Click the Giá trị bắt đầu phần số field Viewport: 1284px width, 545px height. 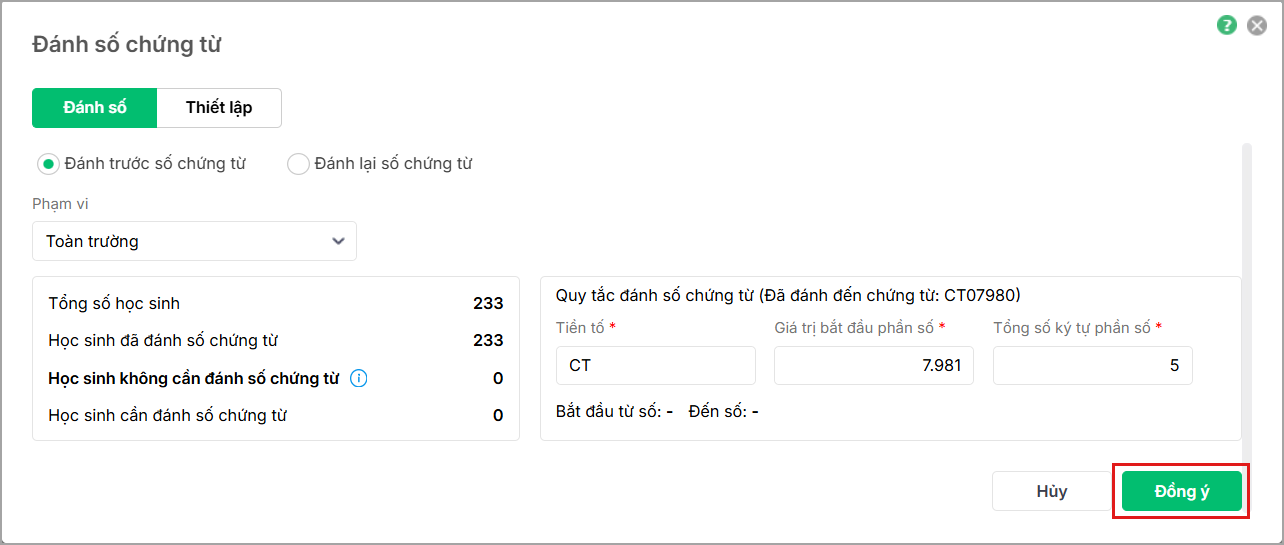tap(873, 366)
